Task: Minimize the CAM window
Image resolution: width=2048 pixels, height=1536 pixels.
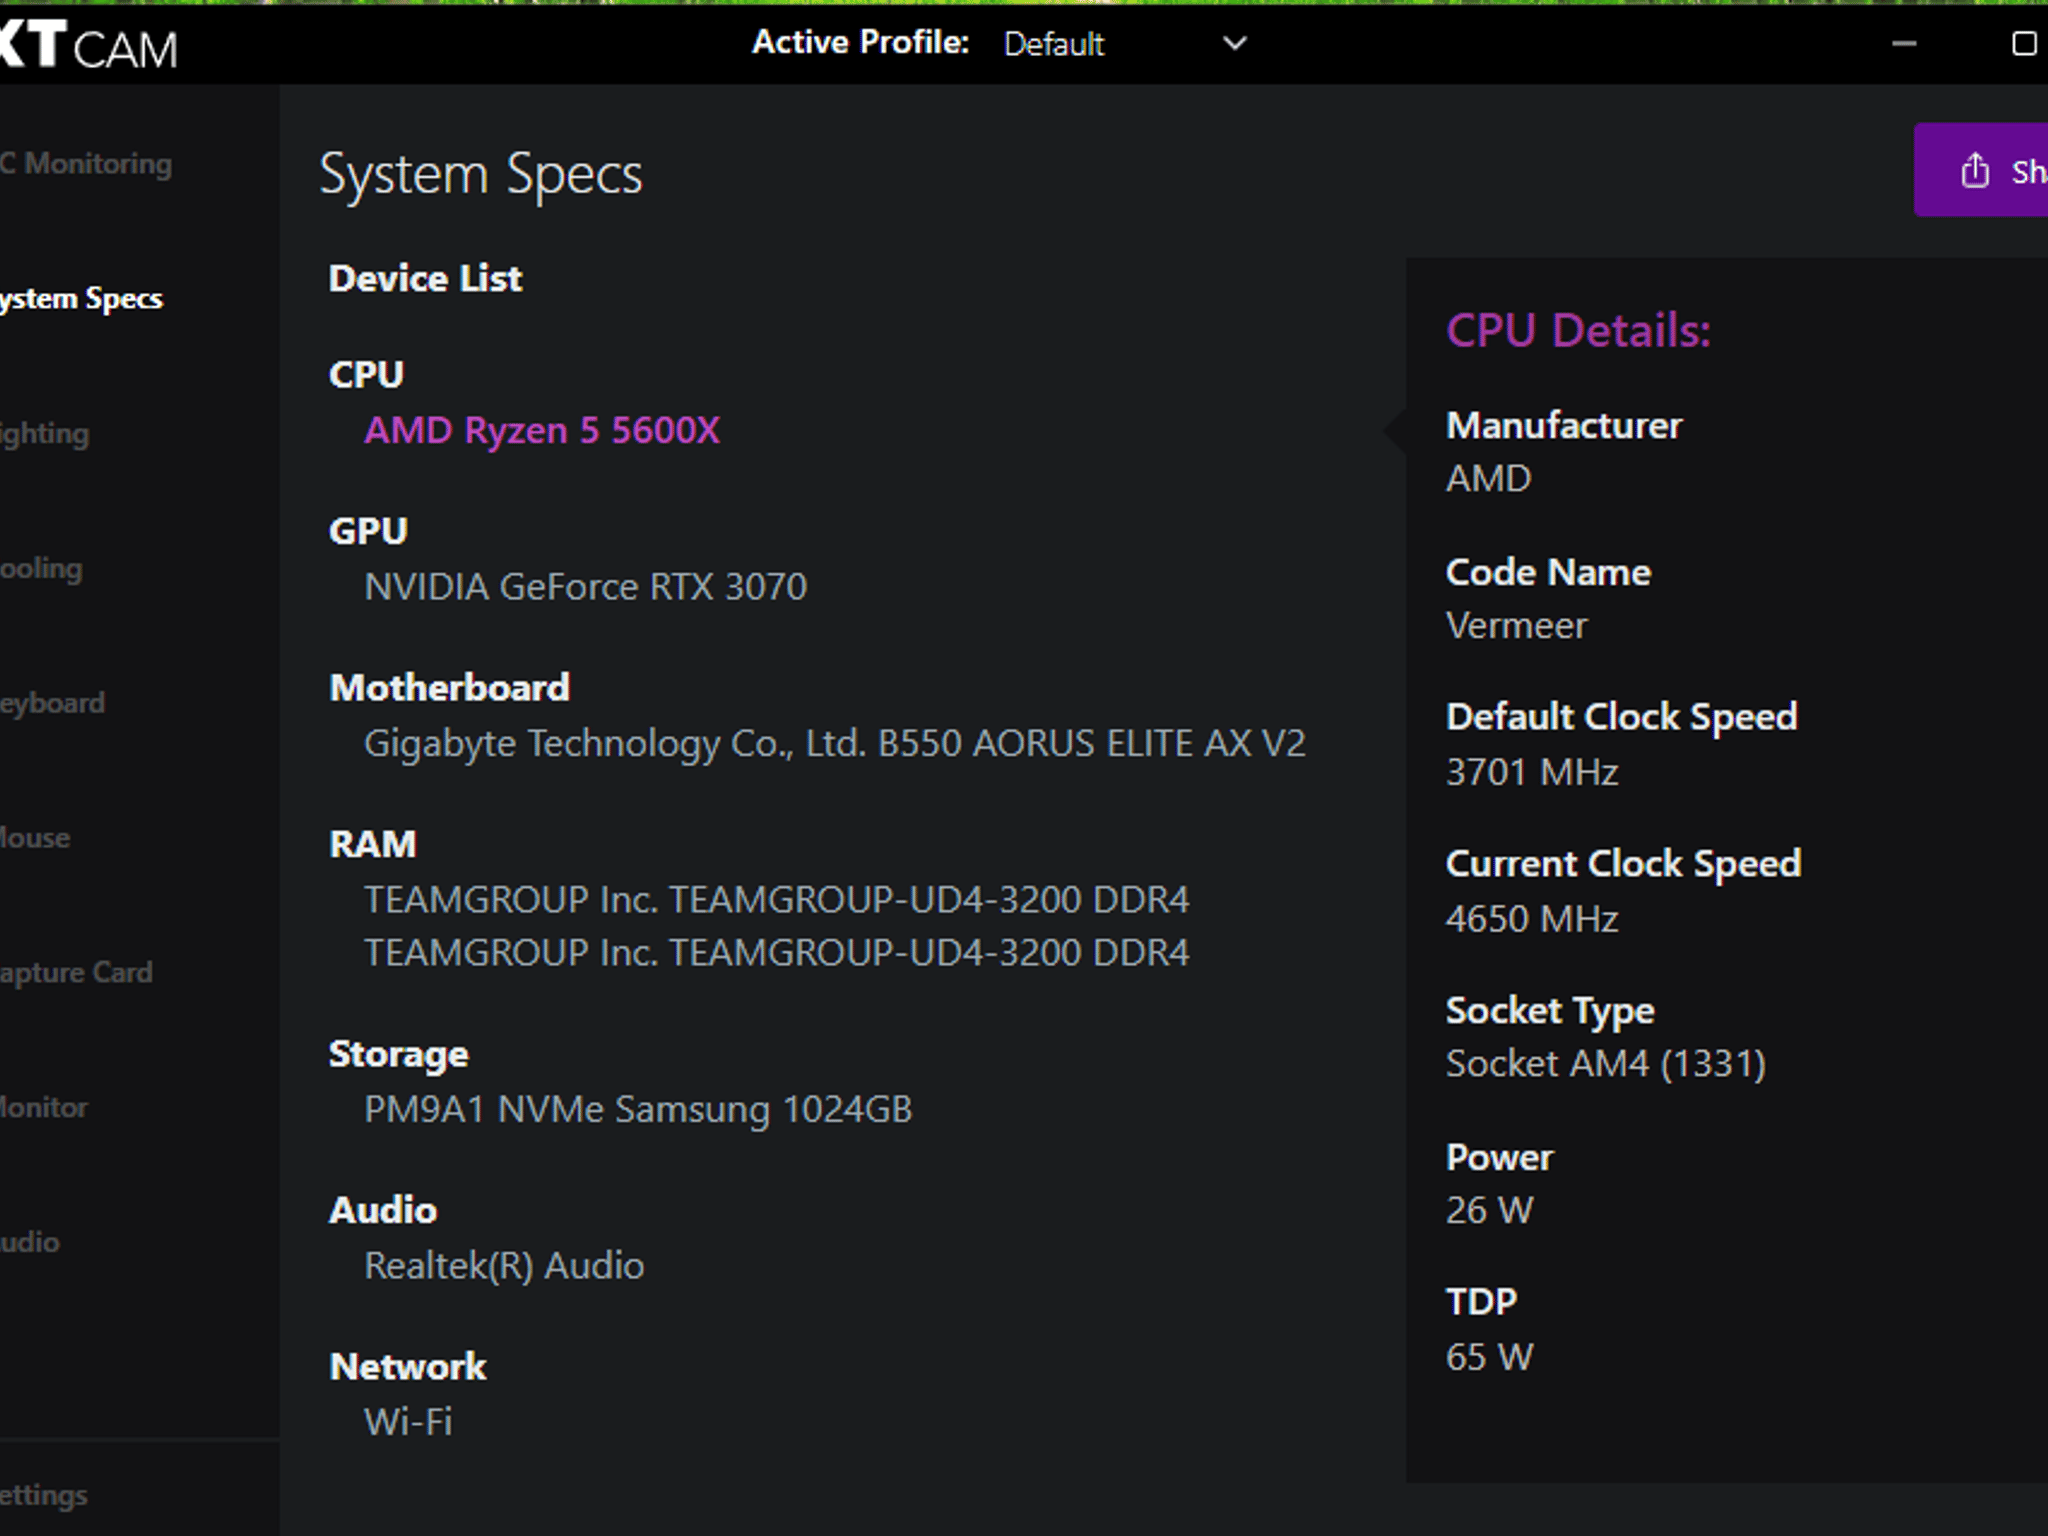Action: (x=1904, y=44)
